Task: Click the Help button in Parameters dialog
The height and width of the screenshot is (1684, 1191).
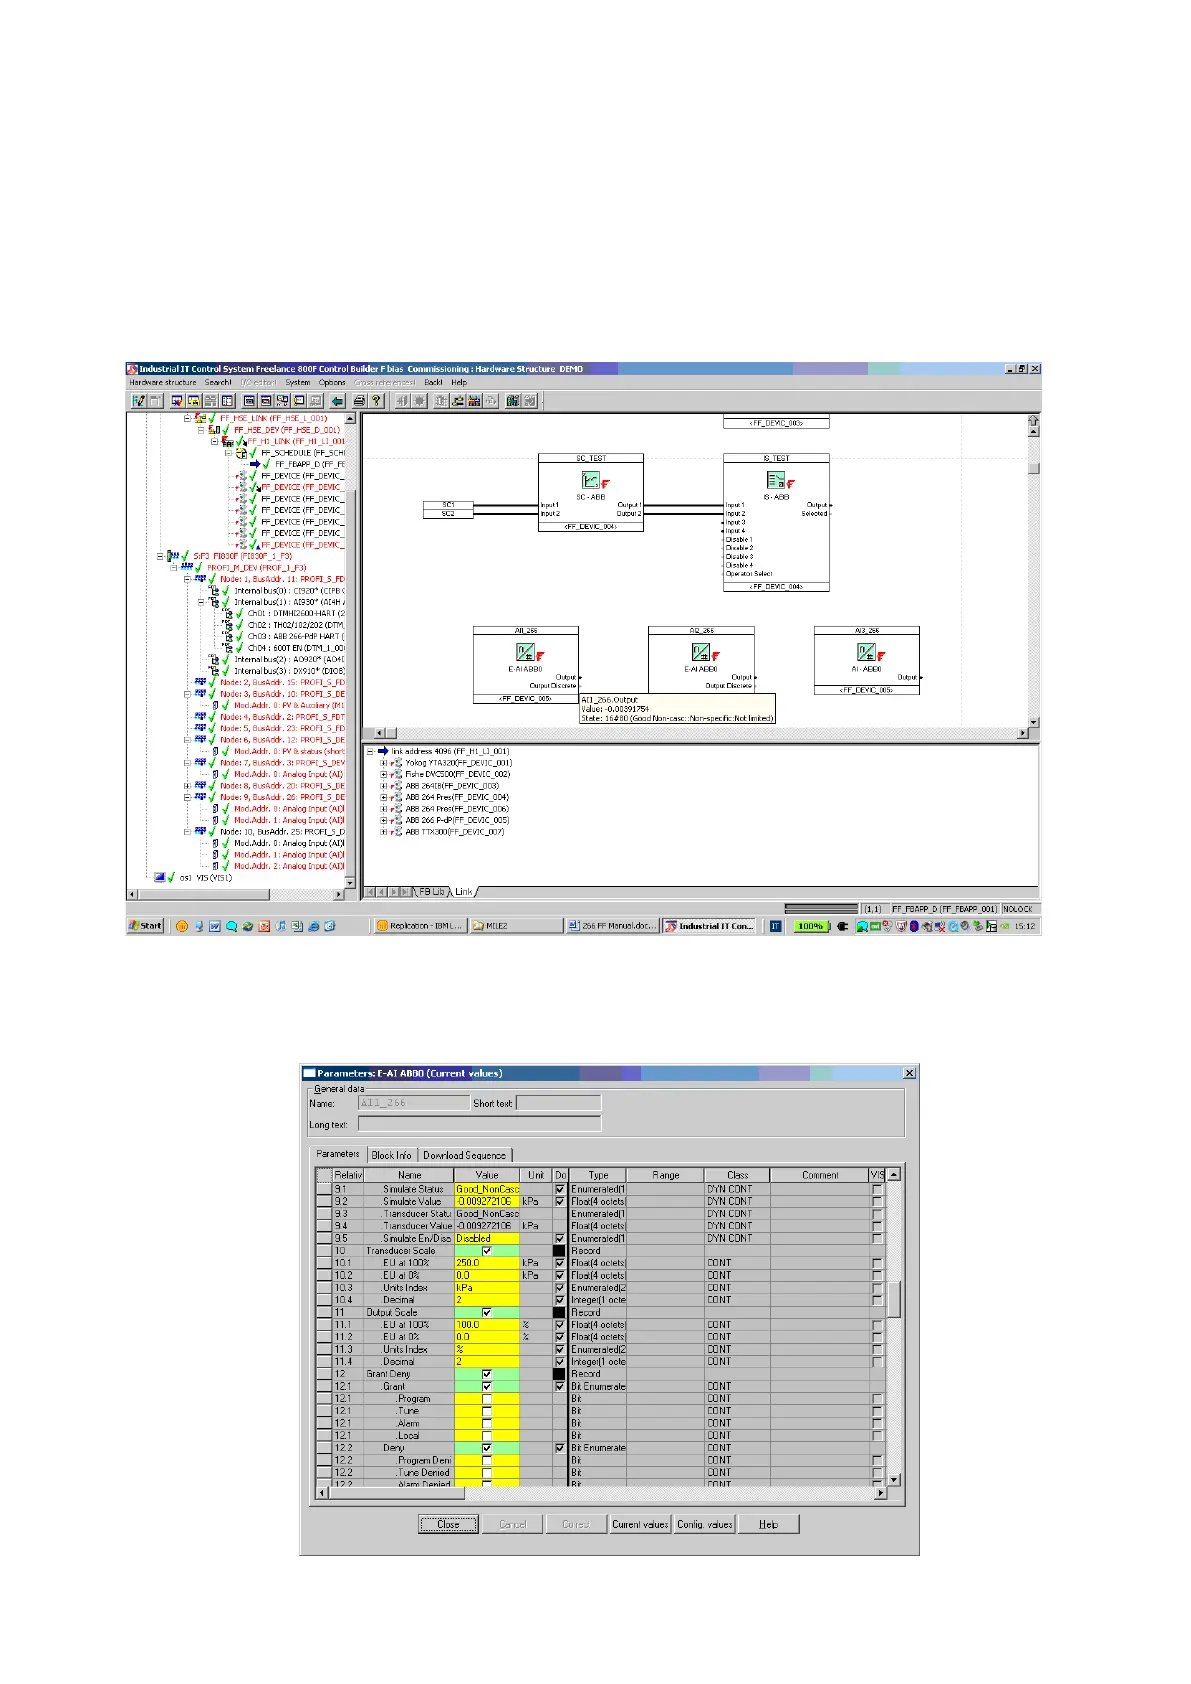Action: pos(768,1524)
